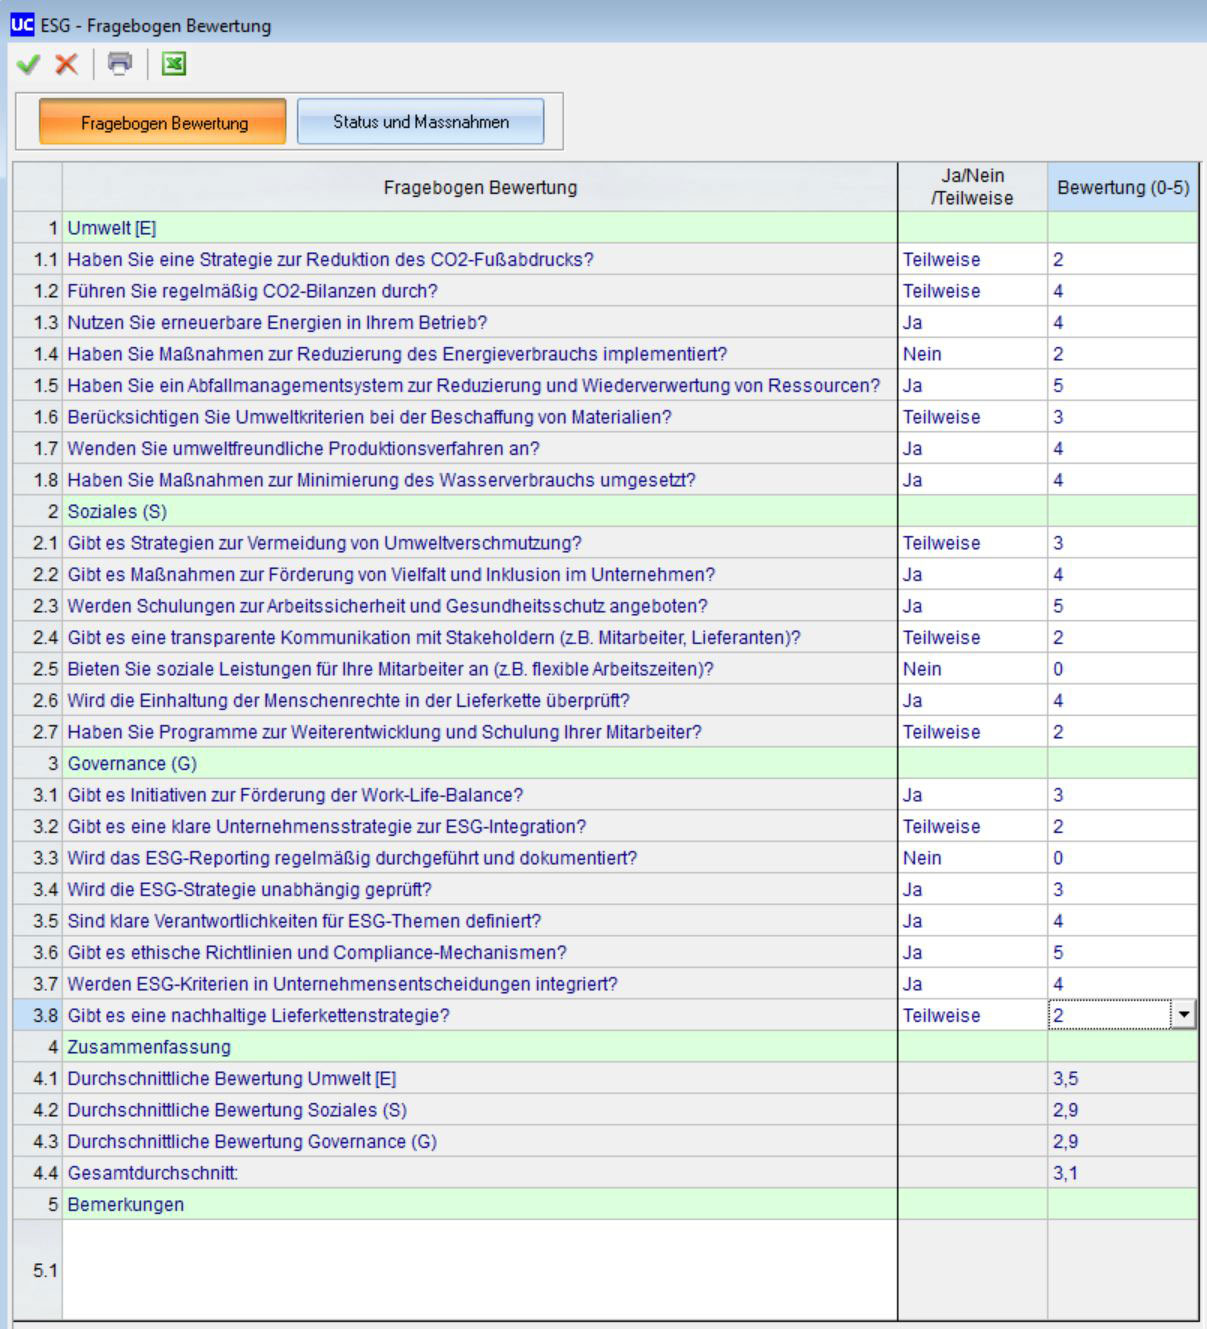The width and height of the screenshot is (1207, 1329).
Task: Click the Bemerkungen text field in row 5.1
Action: click(x=480, y=1270)
